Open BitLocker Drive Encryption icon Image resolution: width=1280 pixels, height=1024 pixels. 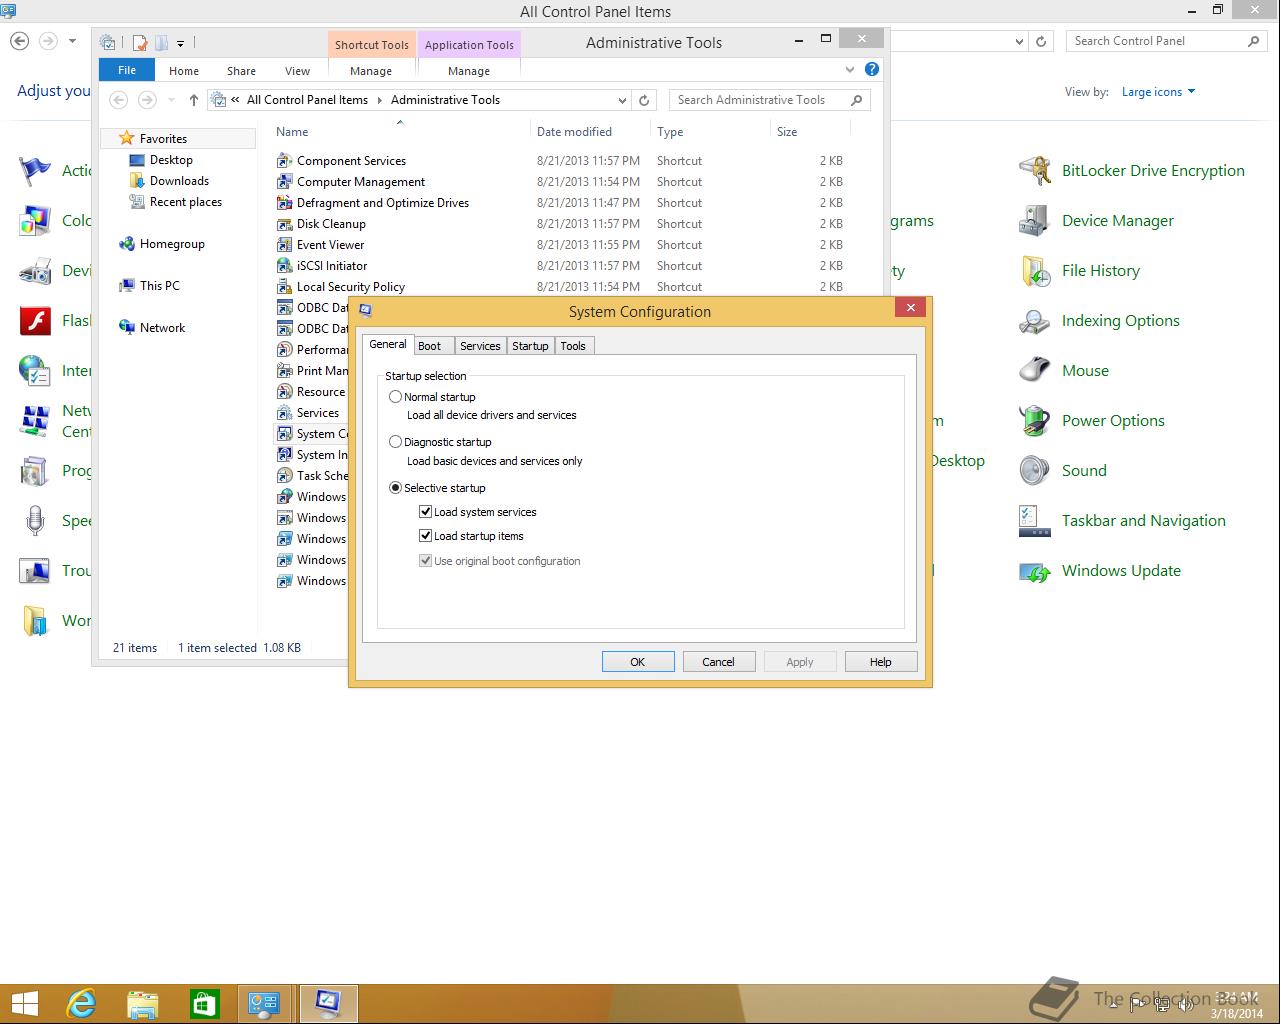(x=1034, y=171)
